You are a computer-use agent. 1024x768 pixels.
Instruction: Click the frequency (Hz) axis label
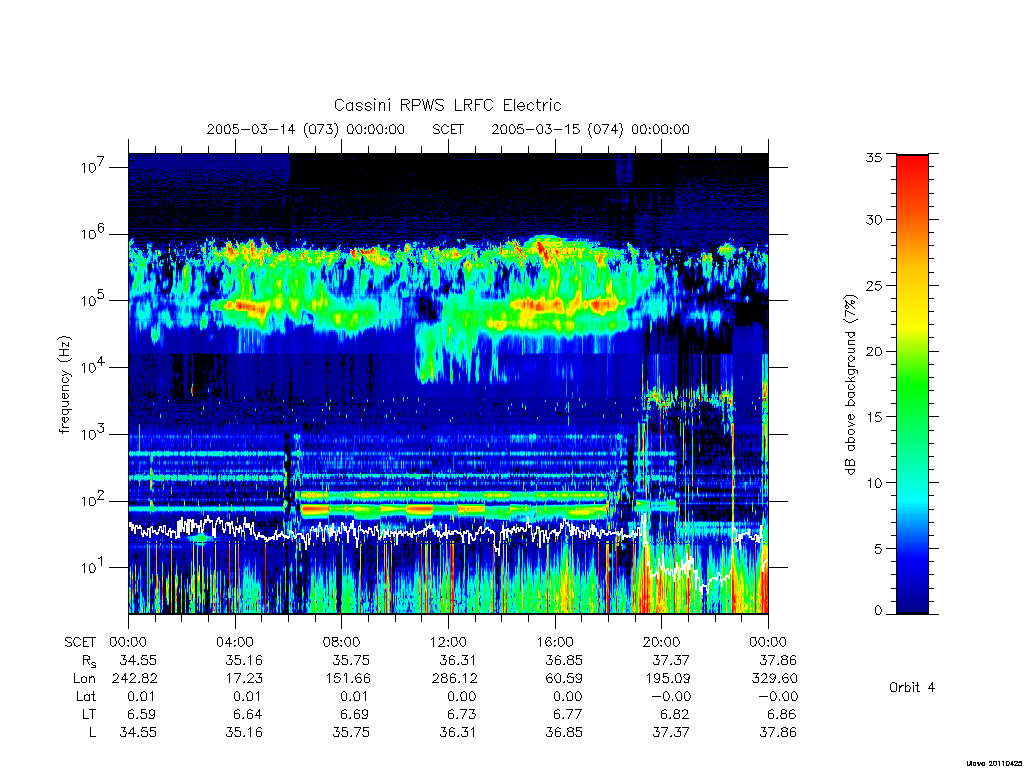click(64, 385)
